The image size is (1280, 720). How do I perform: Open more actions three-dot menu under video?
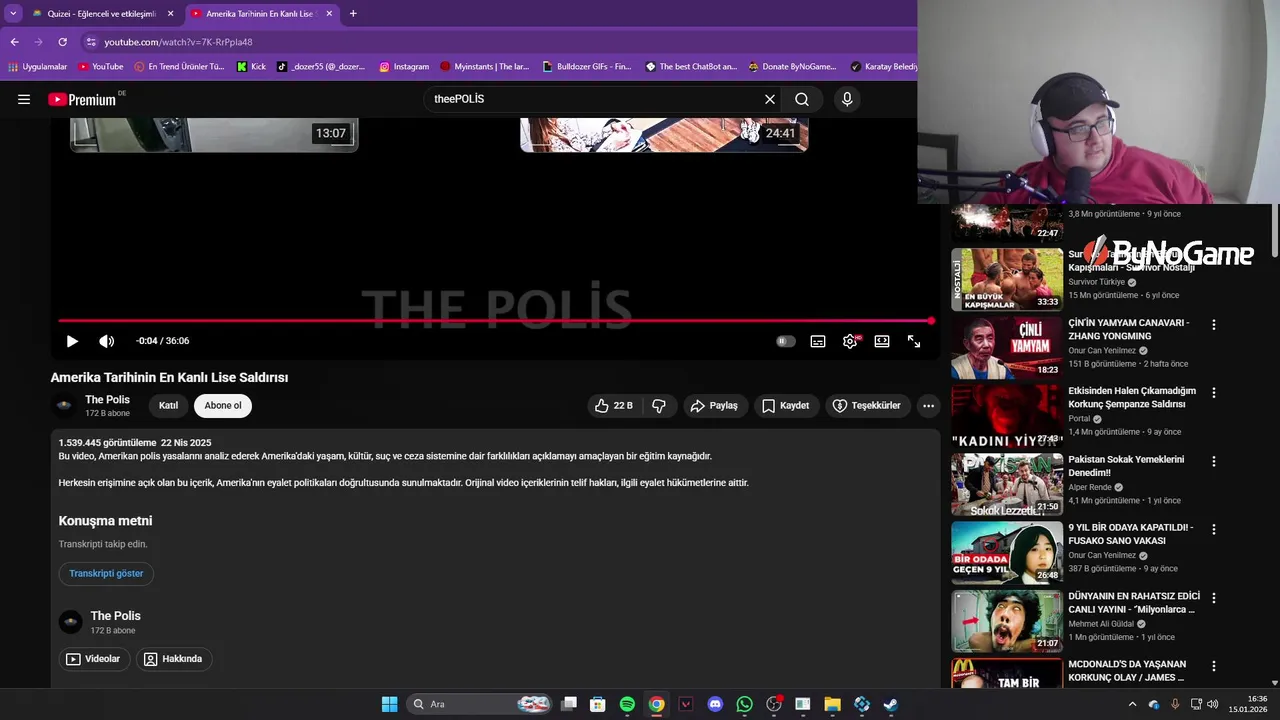(928, 406)
